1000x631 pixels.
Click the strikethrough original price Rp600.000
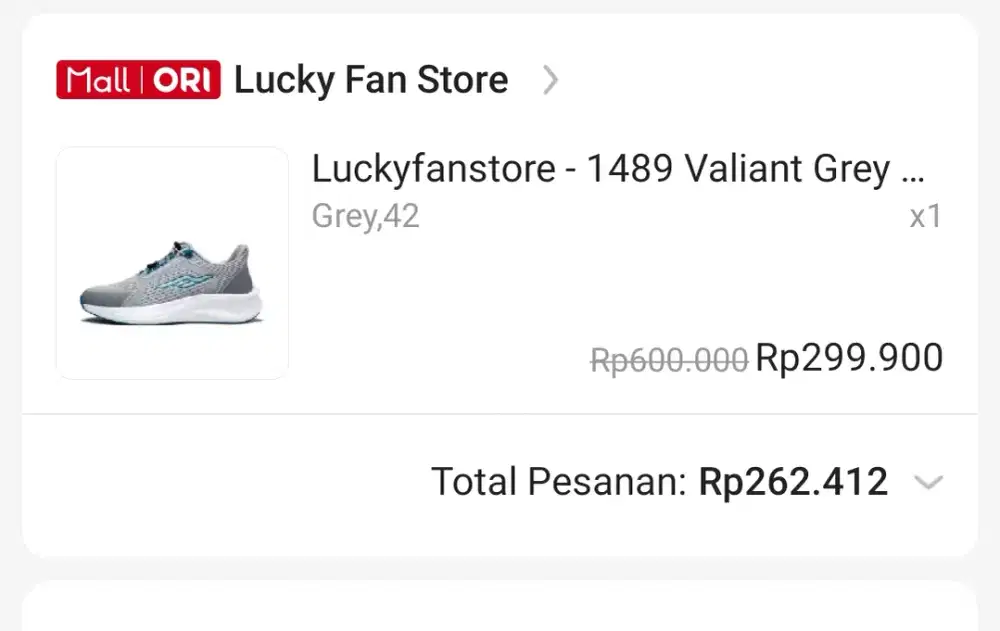[671, 358]
